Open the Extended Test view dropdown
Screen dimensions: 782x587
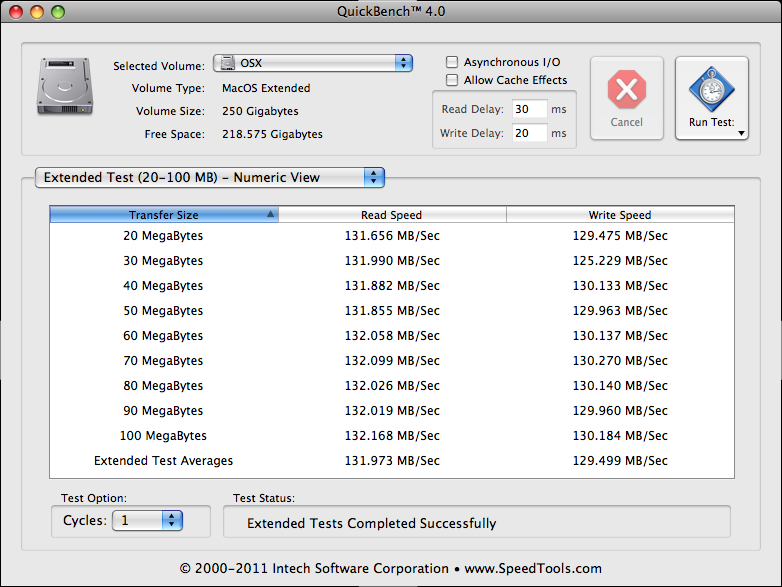pos(209,178)
